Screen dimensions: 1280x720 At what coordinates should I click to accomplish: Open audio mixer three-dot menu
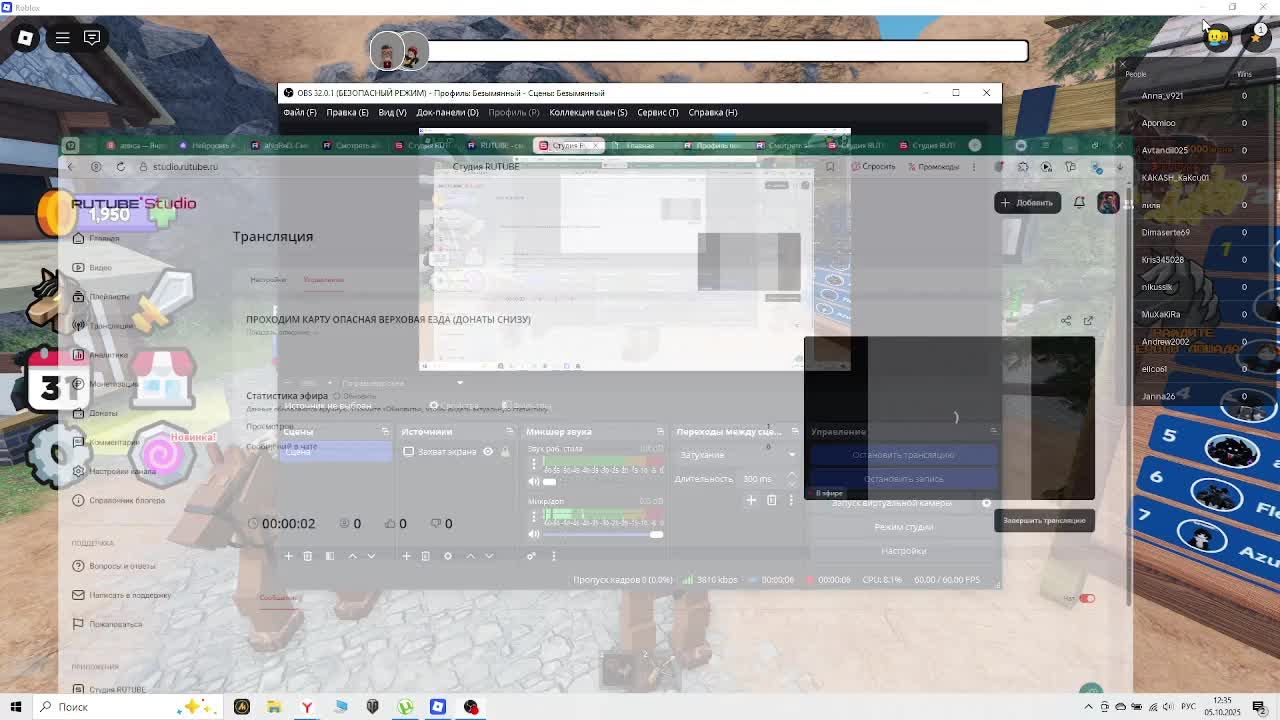tap(553, 556)
